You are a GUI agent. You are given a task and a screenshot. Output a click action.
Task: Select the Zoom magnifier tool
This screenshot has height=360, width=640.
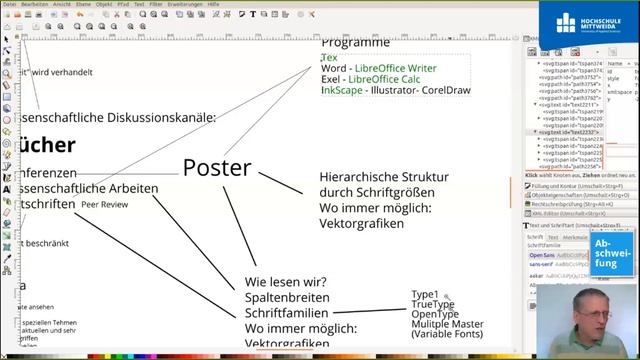(x=7, y=74)
